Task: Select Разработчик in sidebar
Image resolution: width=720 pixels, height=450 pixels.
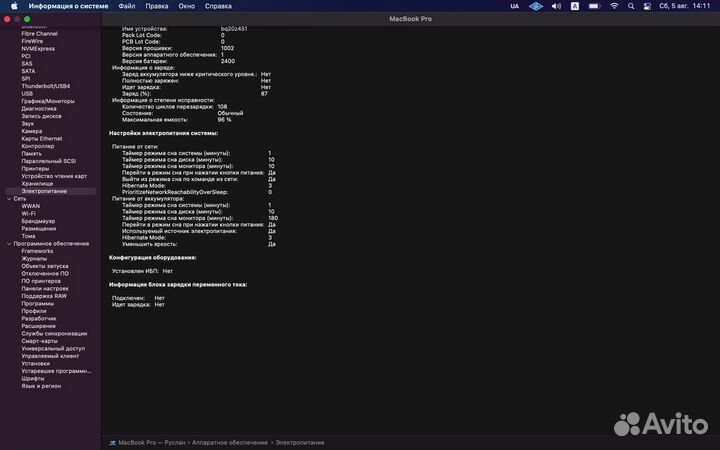Action: pos(39,319)
